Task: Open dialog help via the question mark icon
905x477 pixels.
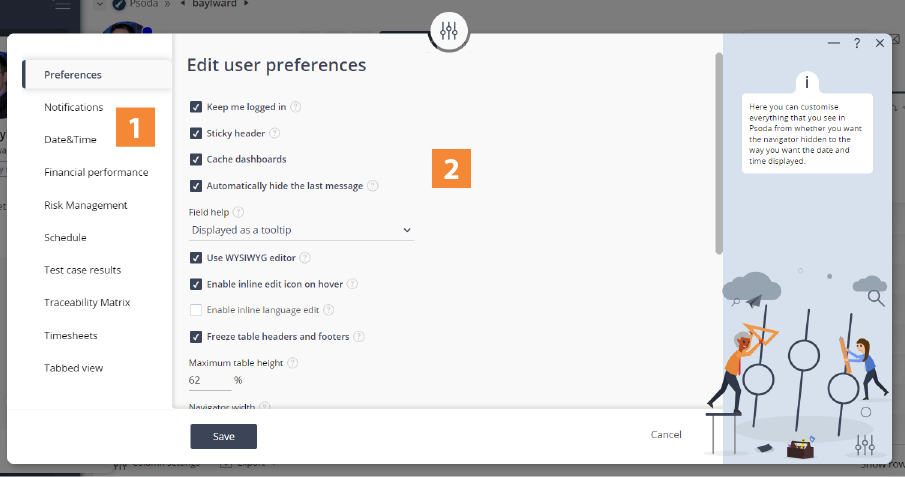Action: (857, 43)
